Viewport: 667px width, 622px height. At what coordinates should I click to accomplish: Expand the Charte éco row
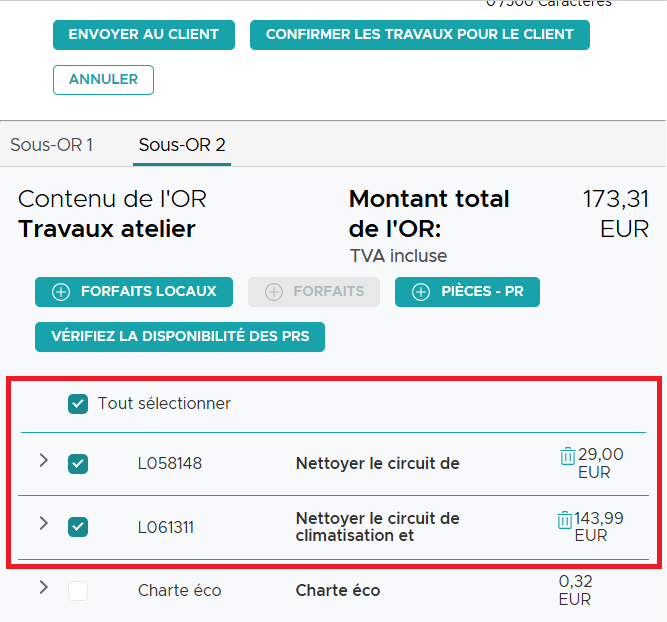pos(43,587)
